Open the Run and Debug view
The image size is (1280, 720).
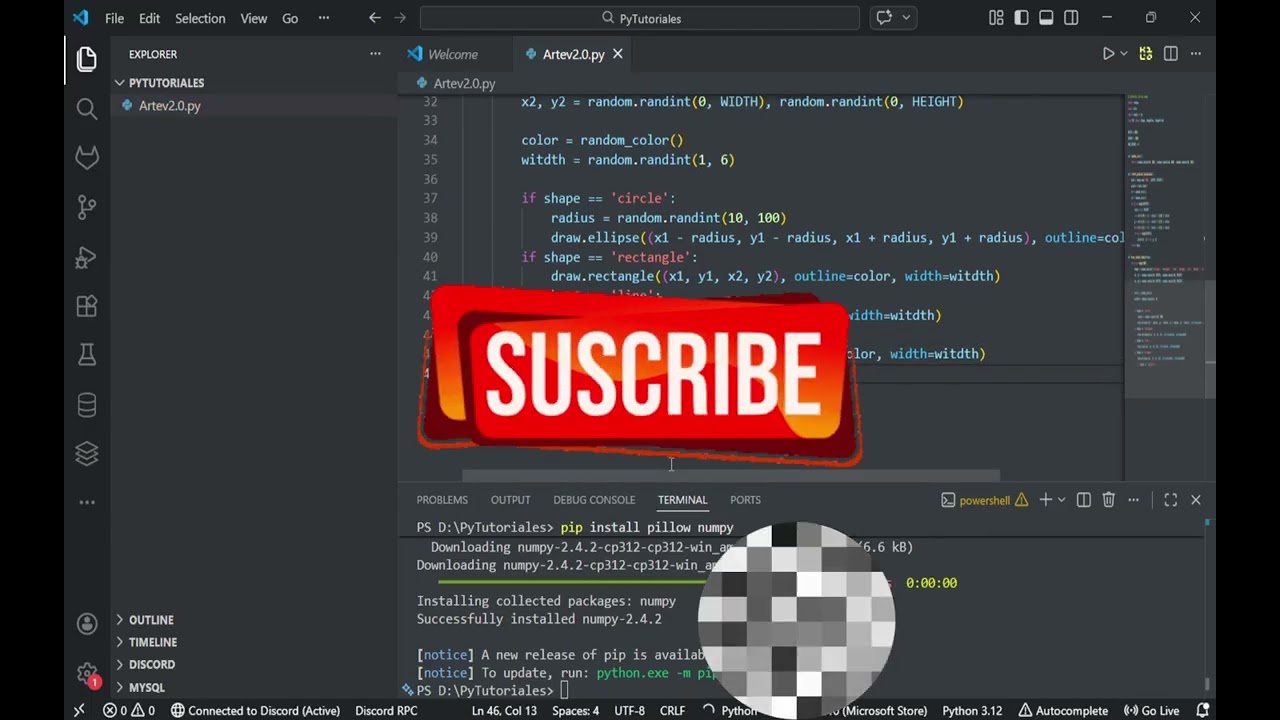[x=87, y=257]
